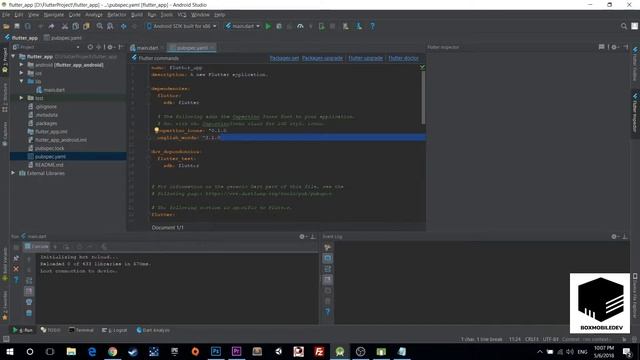Select the pubspec.yaml editor tab
This screenshot has width=640, height=360.
coord(192,48)
